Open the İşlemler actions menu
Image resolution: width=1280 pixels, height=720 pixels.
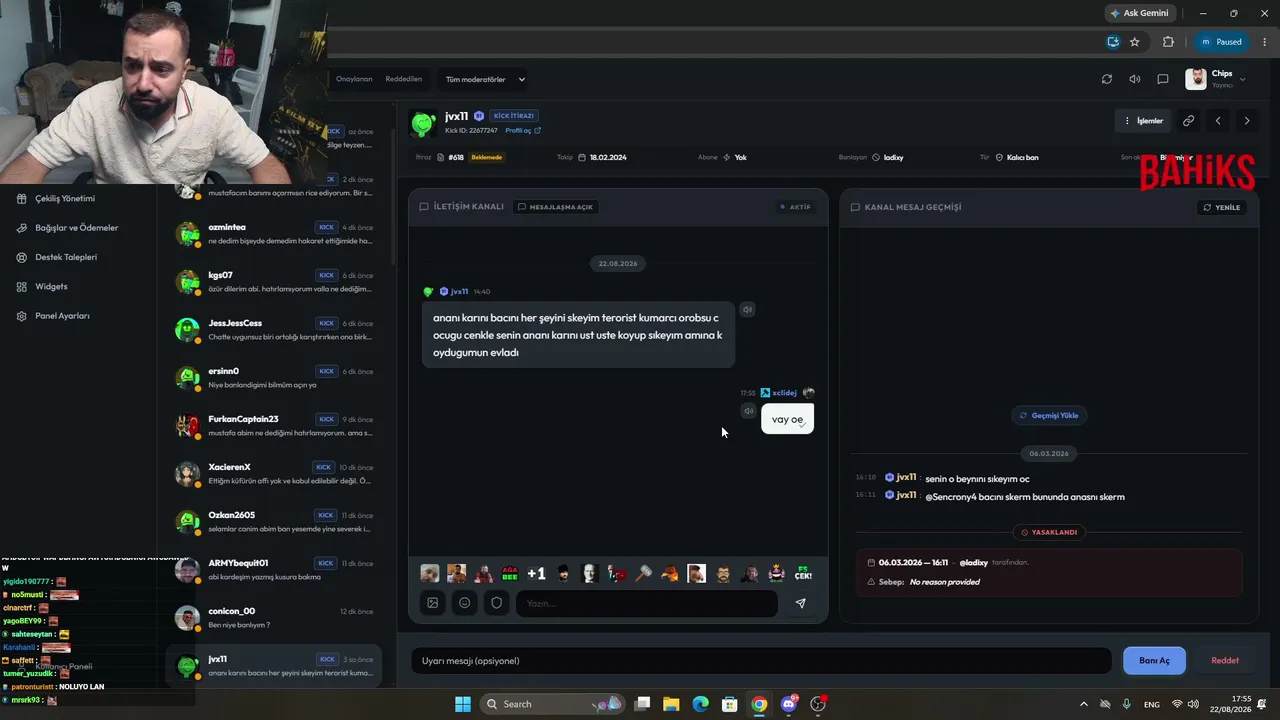pos(1144,121)
